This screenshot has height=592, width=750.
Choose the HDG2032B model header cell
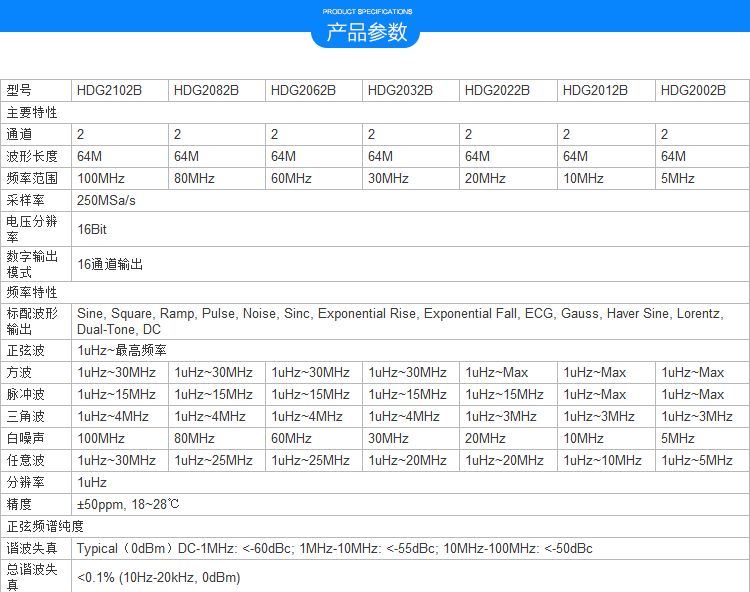click(x=400, y=90)
